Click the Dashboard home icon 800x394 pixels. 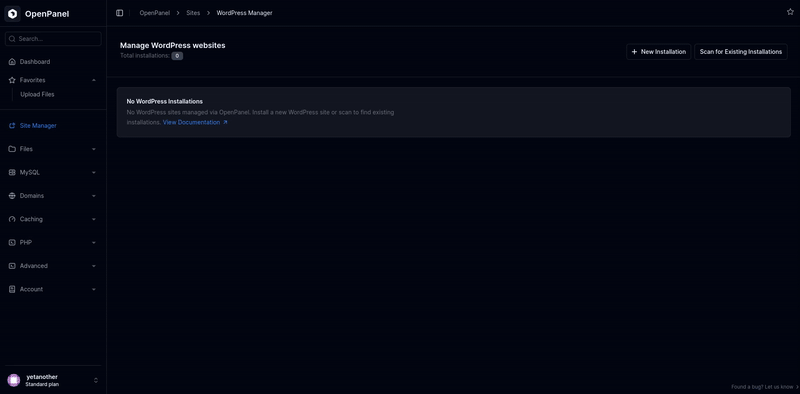pyautogui.click(x=12, y=62)
